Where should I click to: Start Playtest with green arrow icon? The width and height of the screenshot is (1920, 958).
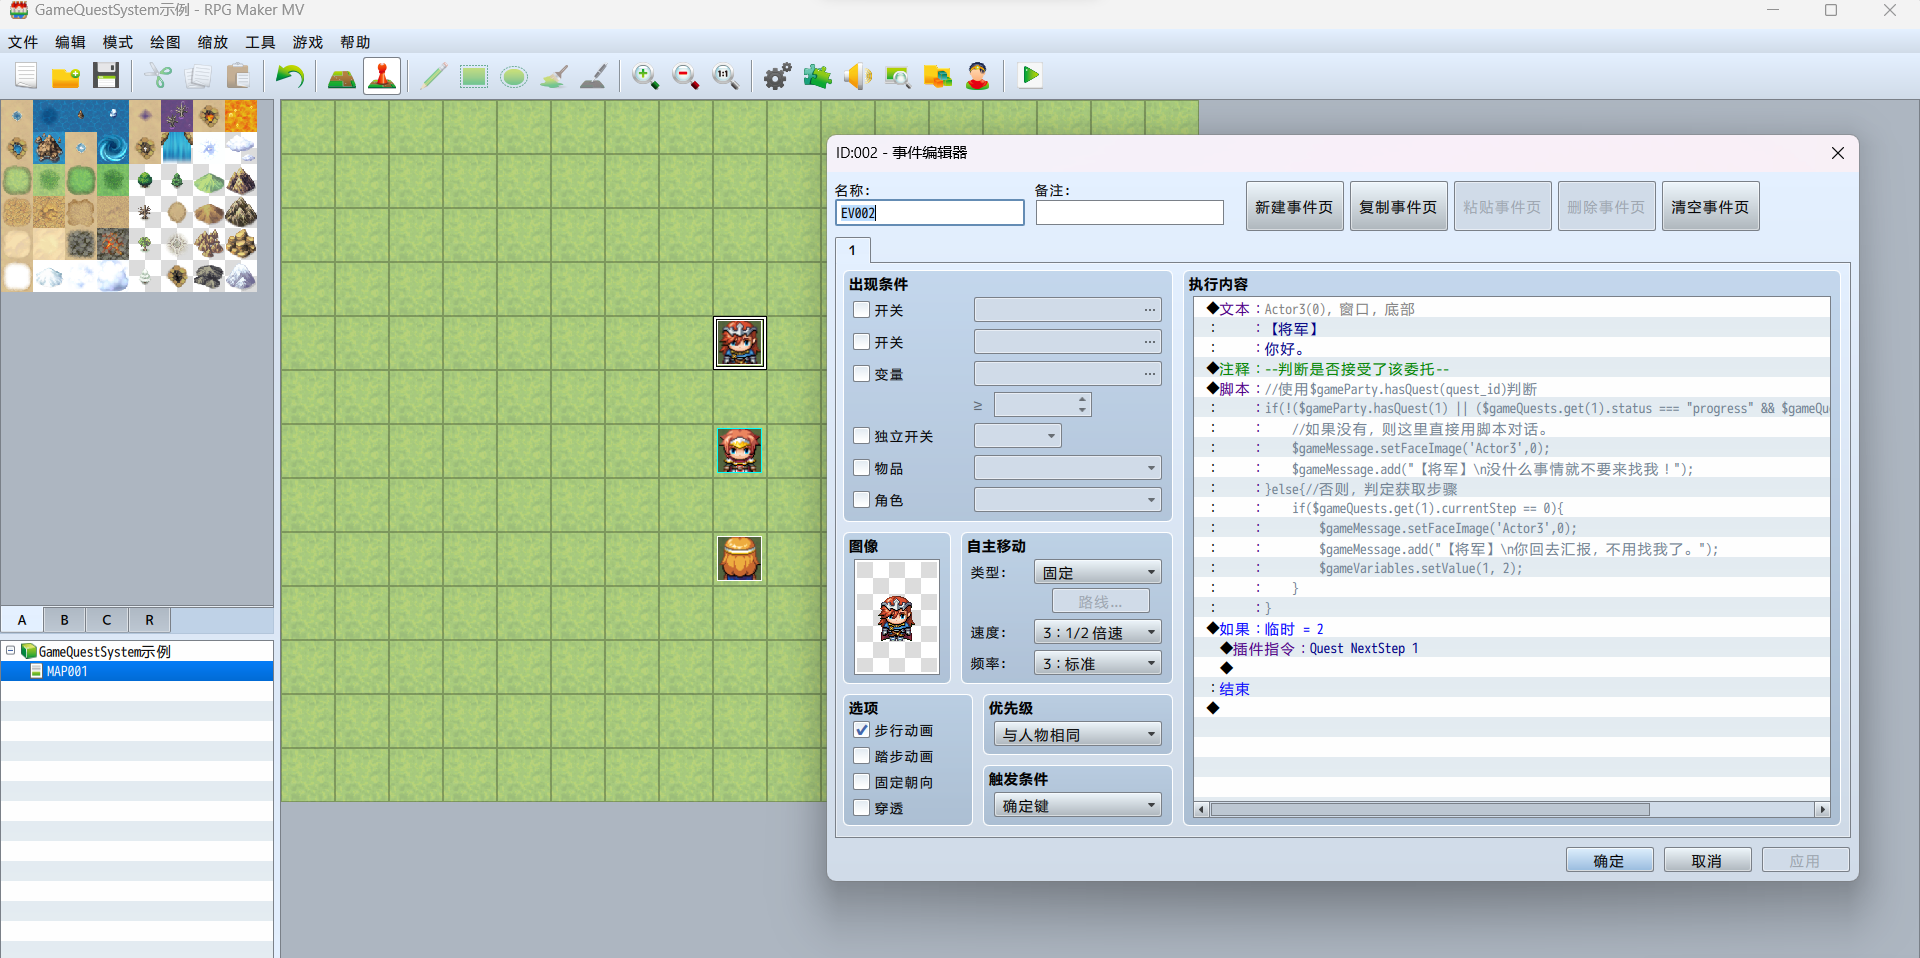(x=1030, y=76)
